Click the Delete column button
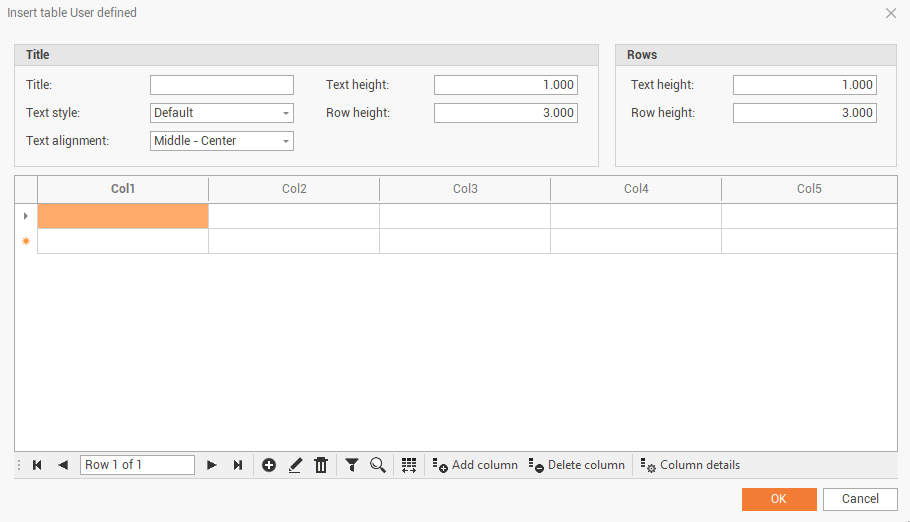The height and width of the screenshot is (522, 910). 577,465
